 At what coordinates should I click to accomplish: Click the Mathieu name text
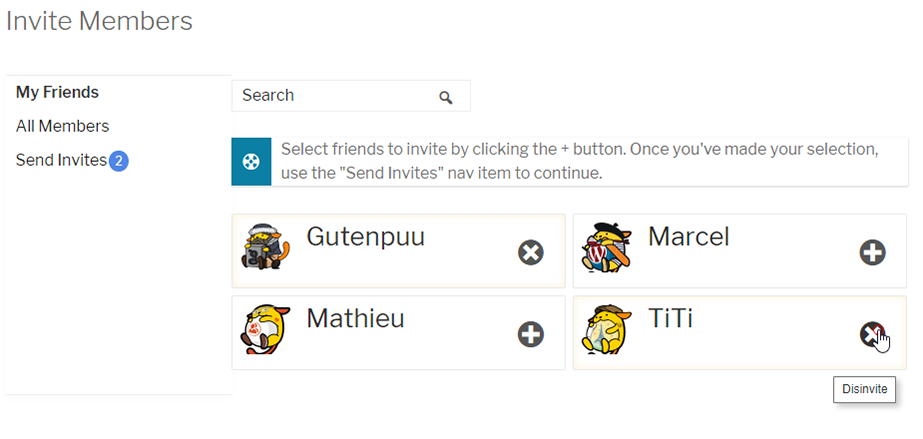tap(356, 318)
